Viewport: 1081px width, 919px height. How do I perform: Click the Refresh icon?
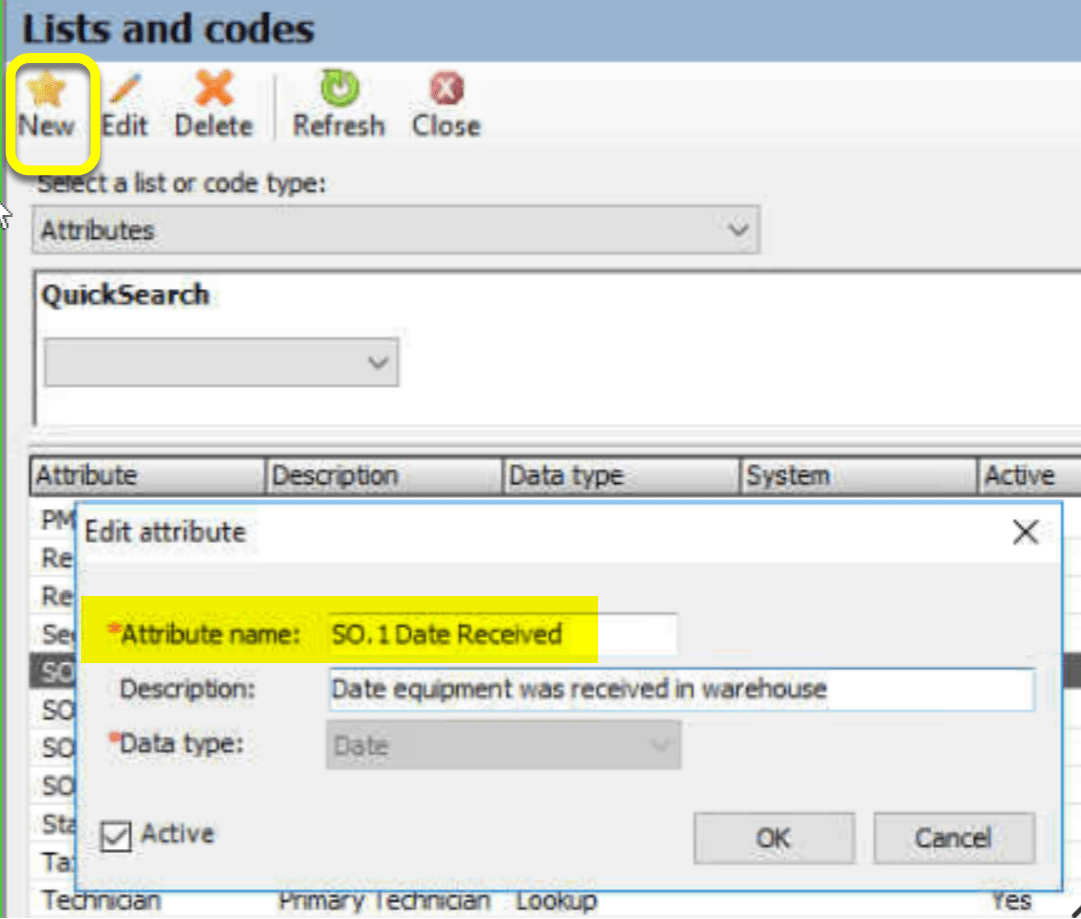tap(337, 90)
